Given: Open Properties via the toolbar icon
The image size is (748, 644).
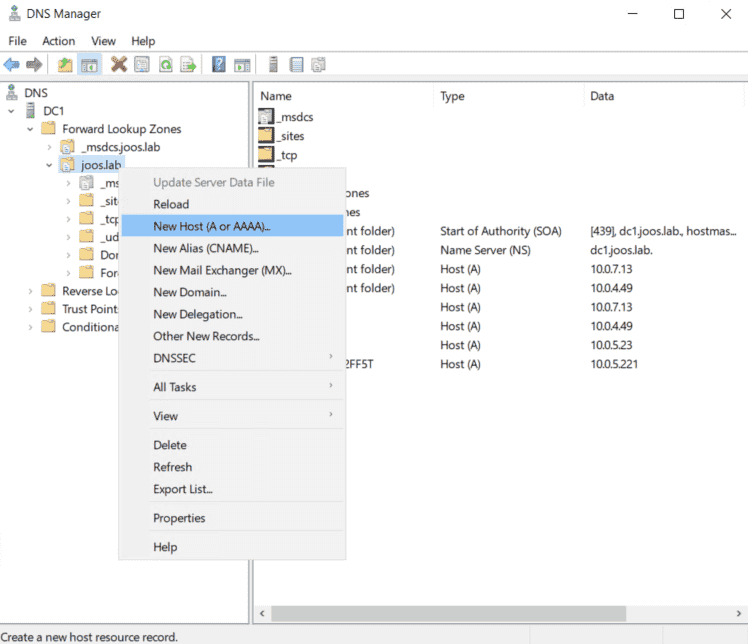Looking at the screenshot, I should [x=142, y=64].
